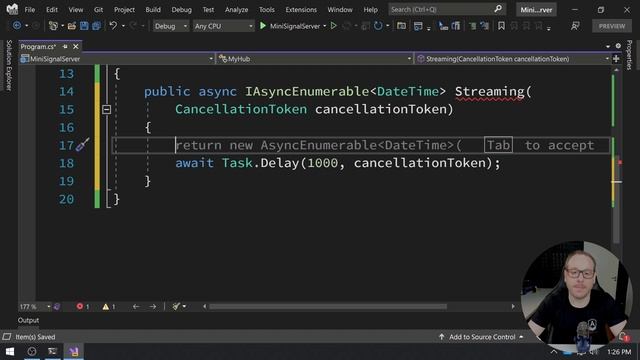This screenshot has width=640, height=360.
Task: Click the Save All icon
Action: click(x=97, y=26)
